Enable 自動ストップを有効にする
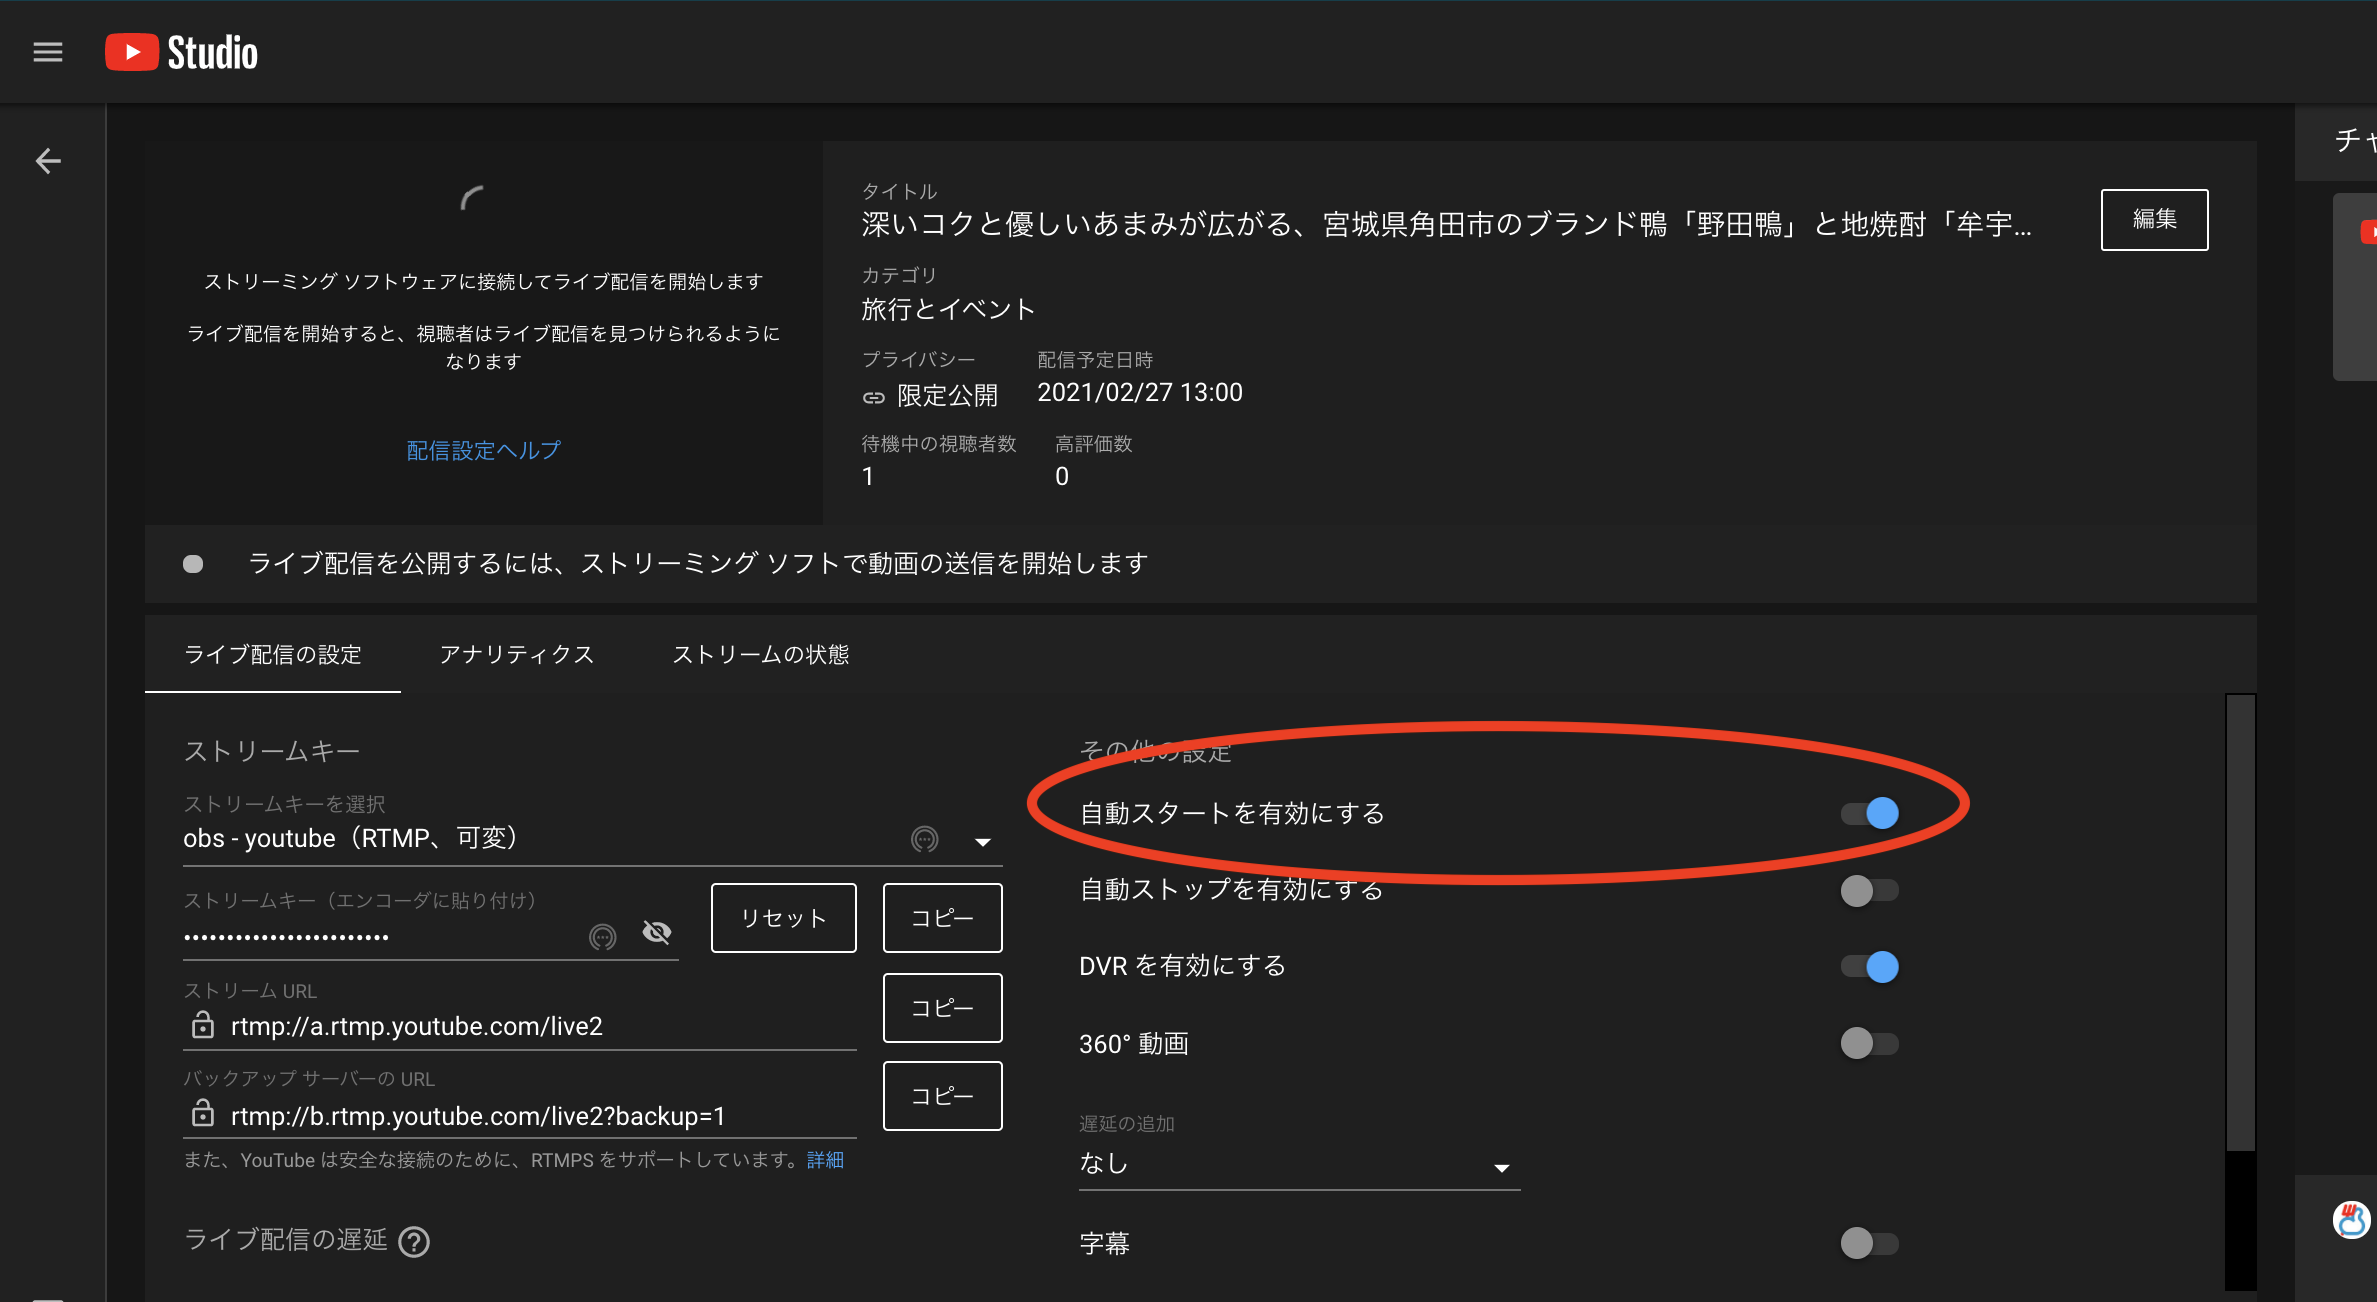Screen dimensions: 2377x1302 point(1868,890)
